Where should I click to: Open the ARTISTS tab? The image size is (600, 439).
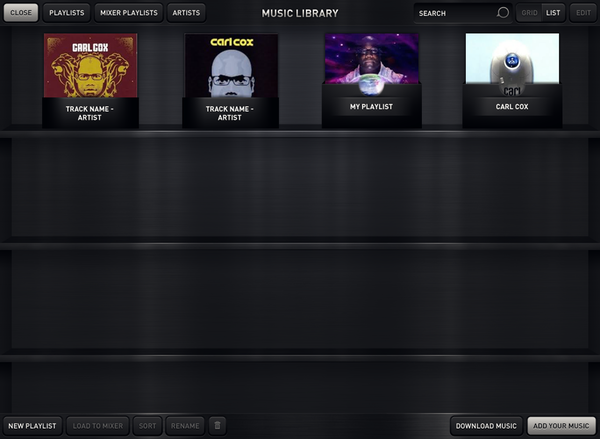pos(186,13)
